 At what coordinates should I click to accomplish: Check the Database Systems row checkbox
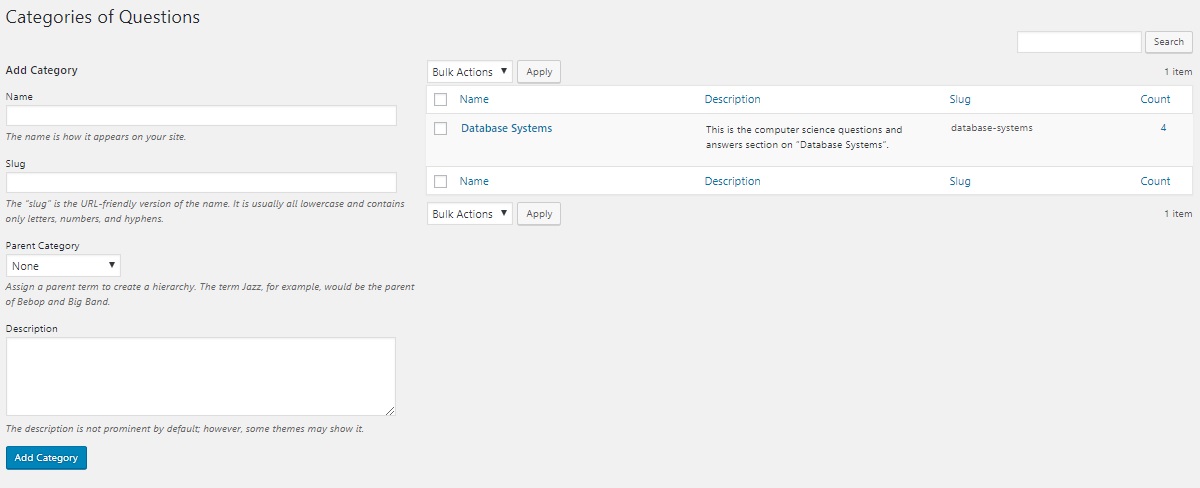tap(440, 129)
